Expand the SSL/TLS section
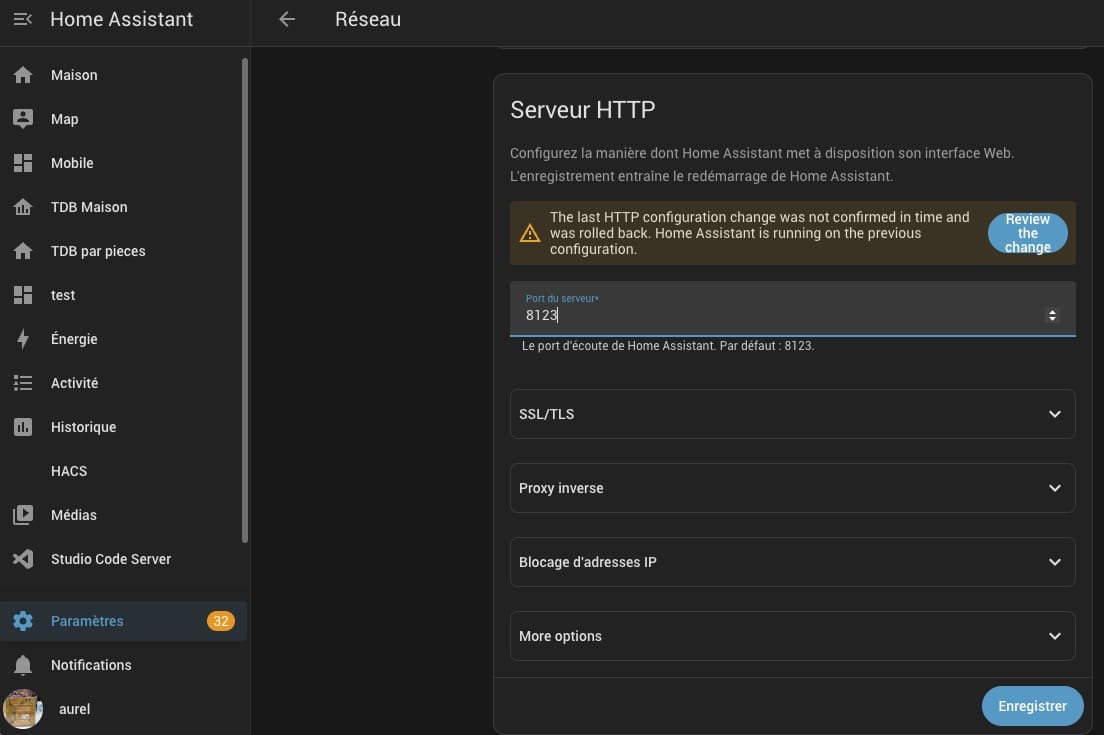 [792, 414]
